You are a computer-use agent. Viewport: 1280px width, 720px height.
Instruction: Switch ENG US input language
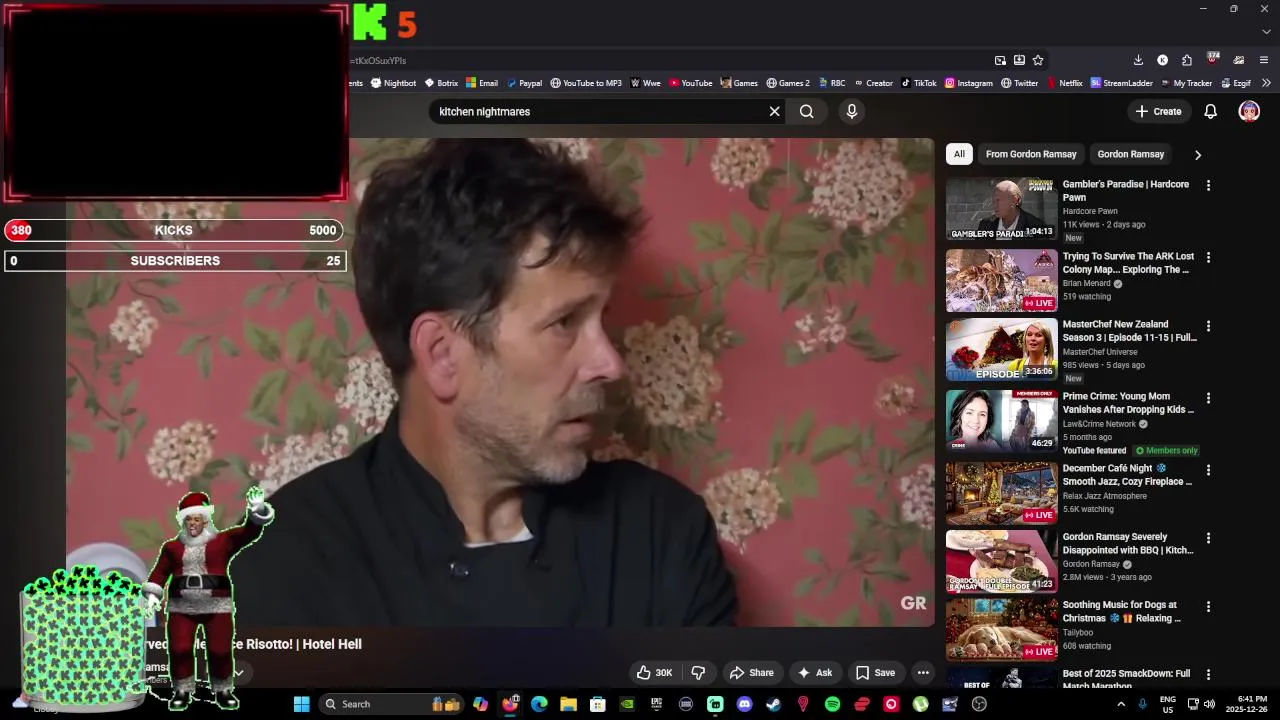pyautogui.click(x=1167, y=704)
